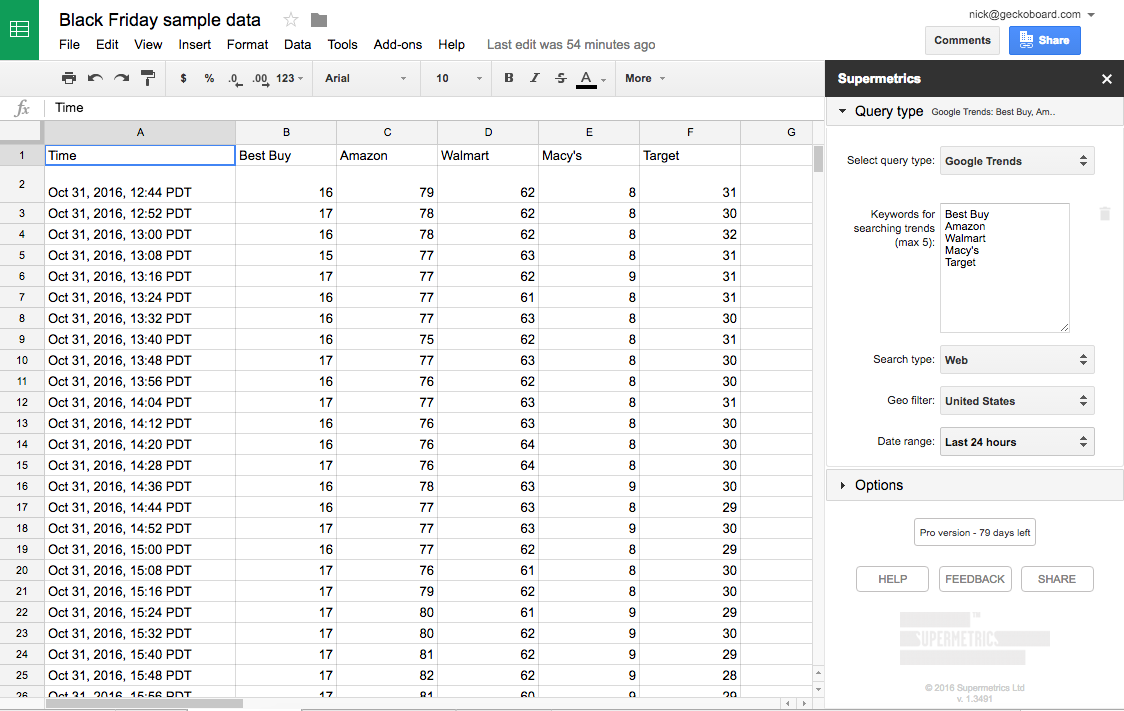The height and width of the screenshot is (711, 1124).
Task: Click the Comments button
Action: click(962, 40)
